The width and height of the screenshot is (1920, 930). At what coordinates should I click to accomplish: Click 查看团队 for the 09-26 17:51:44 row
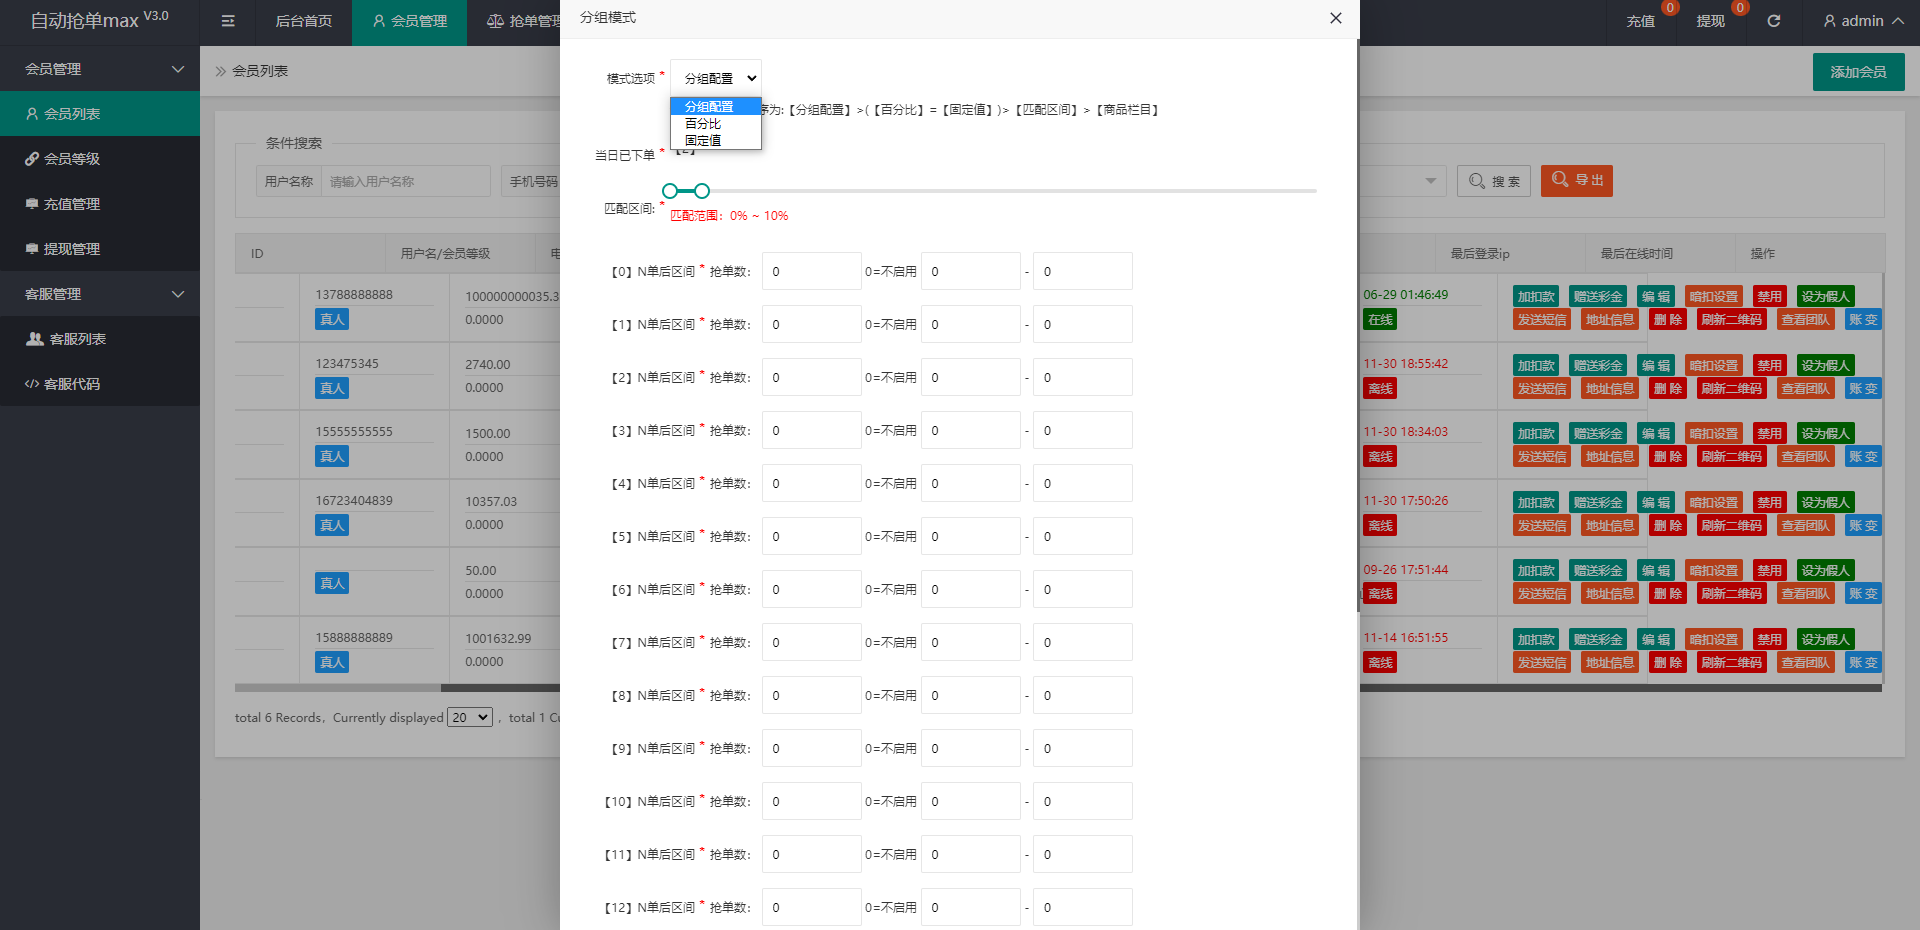tap(1806, 594)
